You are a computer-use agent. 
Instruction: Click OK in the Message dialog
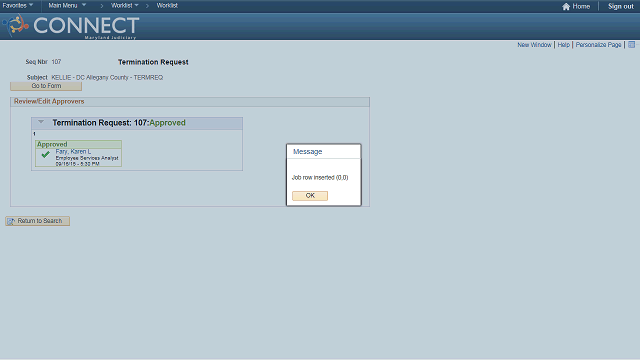coord(310,196)
